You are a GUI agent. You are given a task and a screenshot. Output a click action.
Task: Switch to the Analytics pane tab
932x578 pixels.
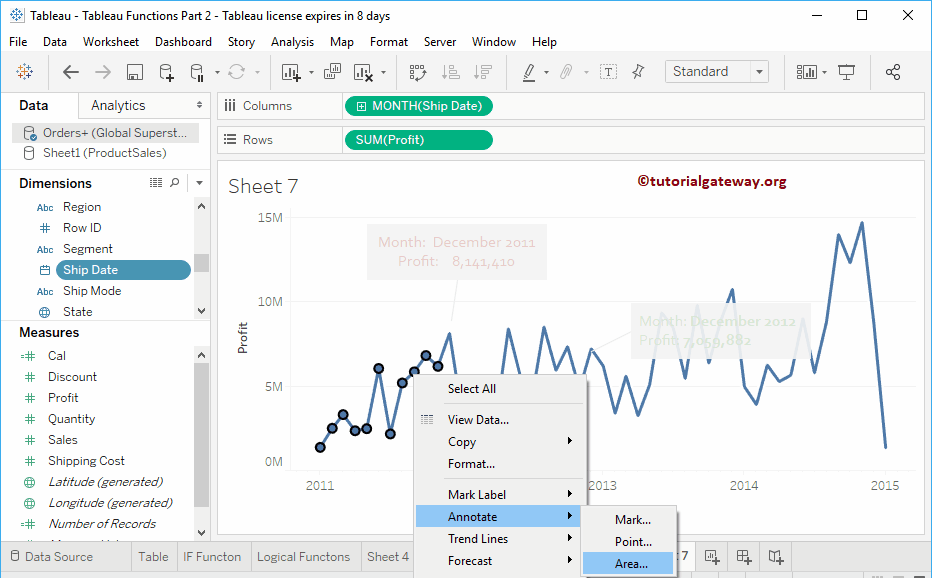[x=118, y=105]
